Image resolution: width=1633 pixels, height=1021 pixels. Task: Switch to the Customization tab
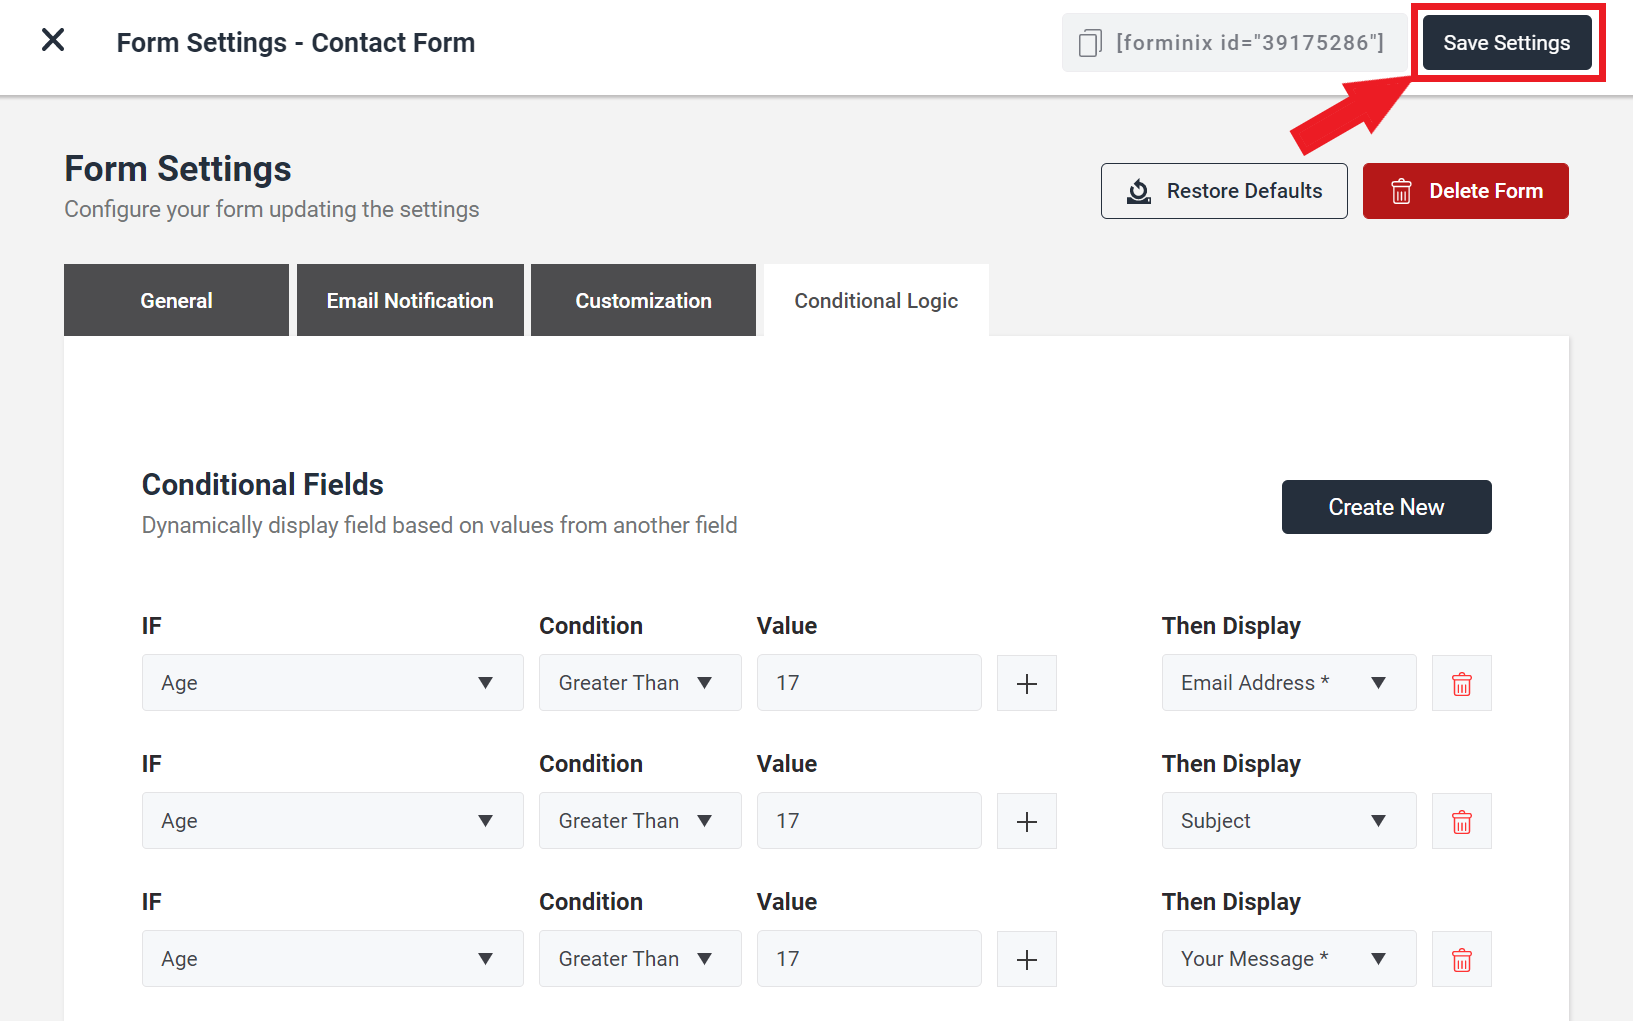[x=643, y=300]
